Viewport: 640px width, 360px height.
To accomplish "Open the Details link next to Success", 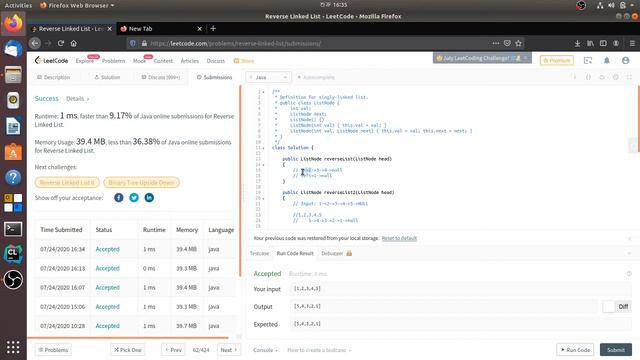I will (x=78, y=99).
